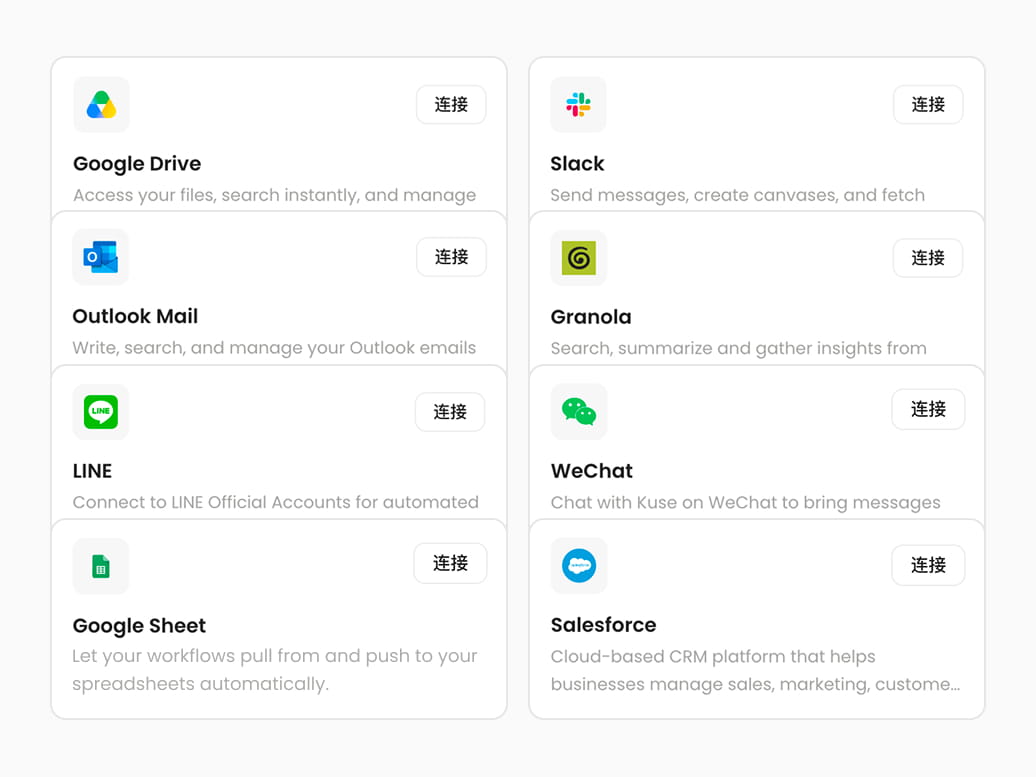Connect Granola via 连接 button

928,258
